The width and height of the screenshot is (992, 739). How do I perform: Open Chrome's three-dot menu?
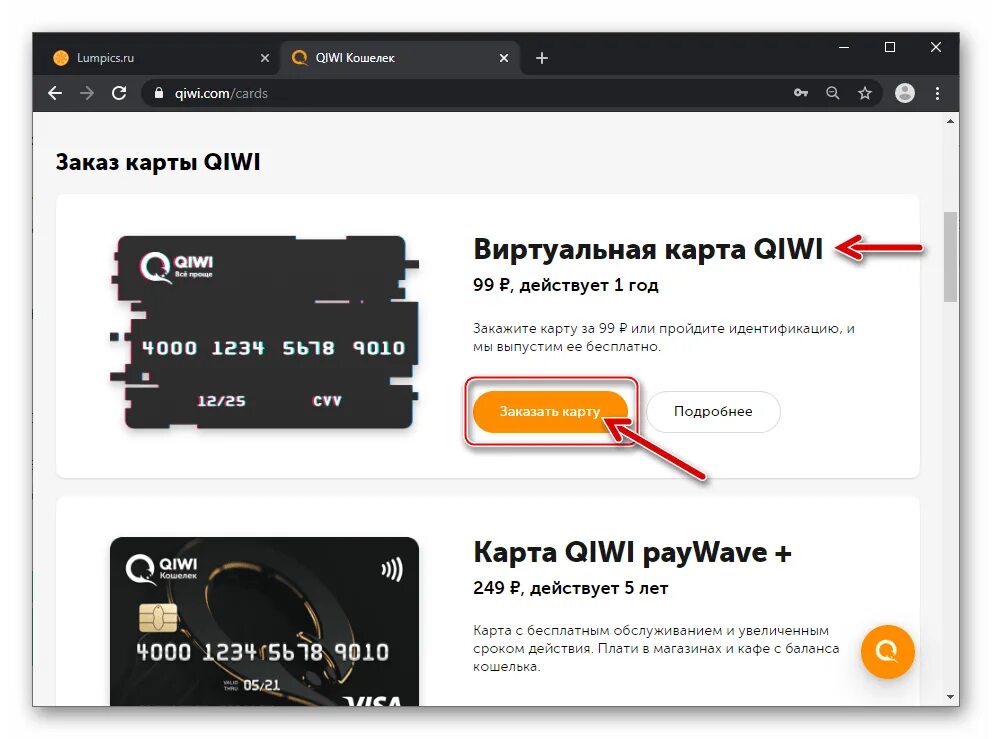(938, 94)
